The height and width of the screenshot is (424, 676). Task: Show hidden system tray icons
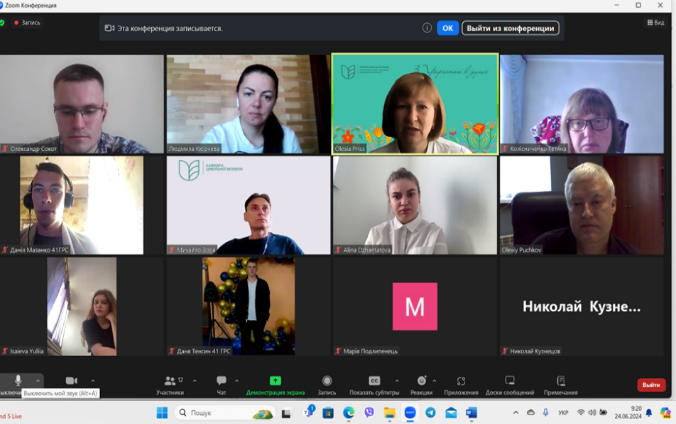516,413
